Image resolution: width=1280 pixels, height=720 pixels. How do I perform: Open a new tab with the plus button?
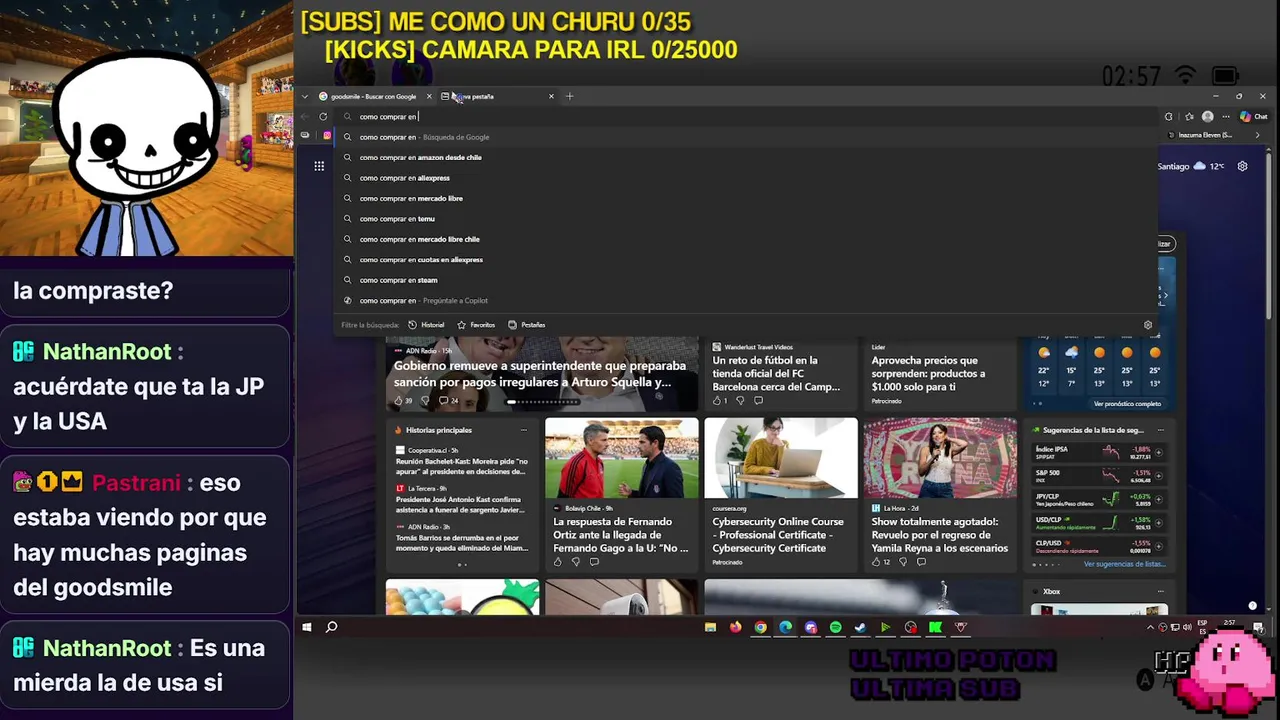[x=570, y=97]
